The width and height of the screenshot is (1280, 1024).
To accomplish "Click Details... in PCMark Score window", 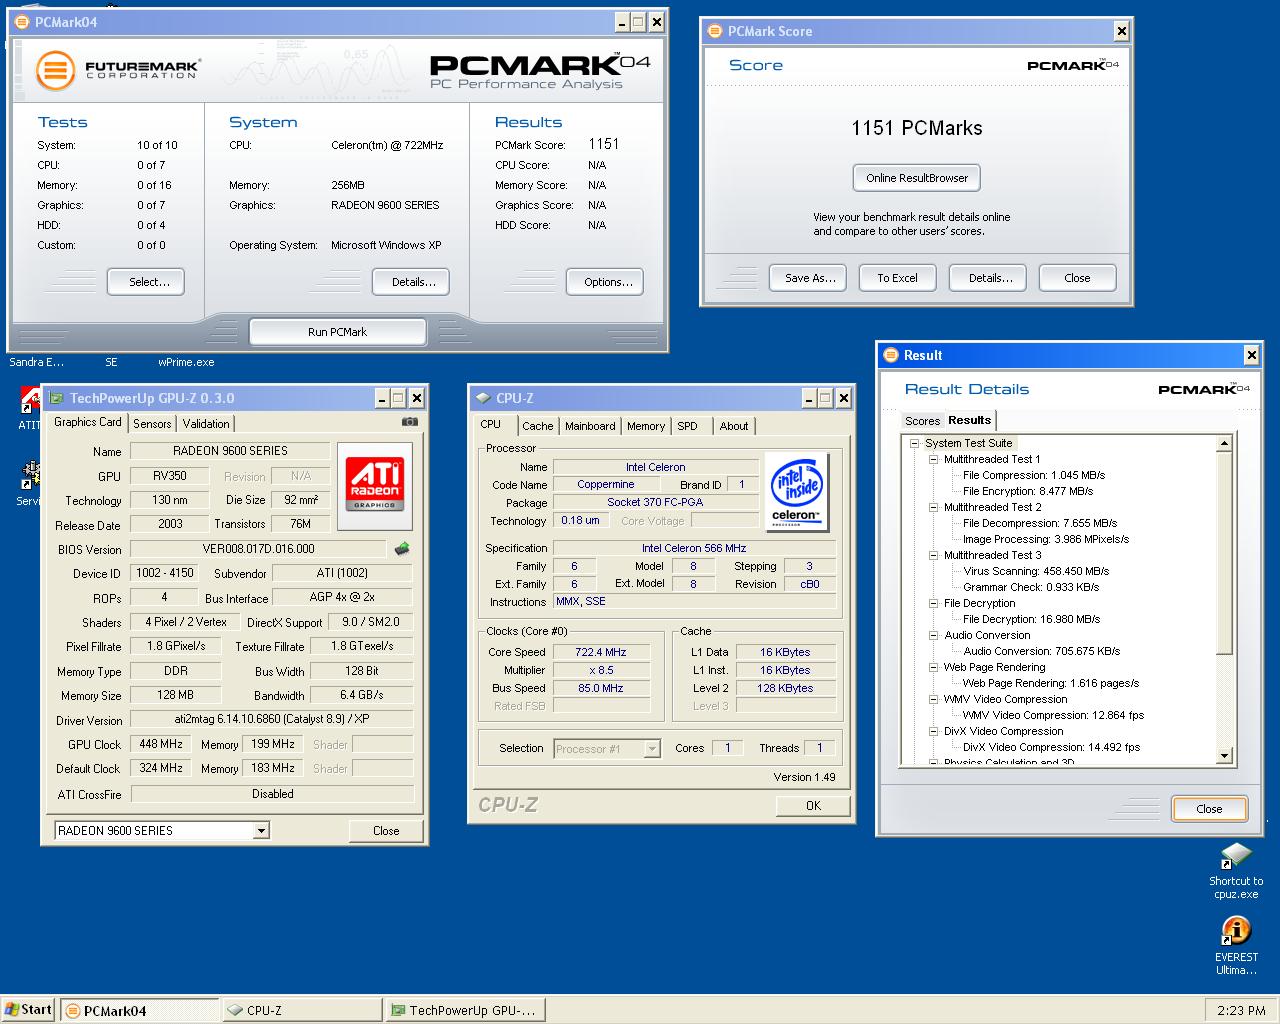I will click(x=990, y=278).
